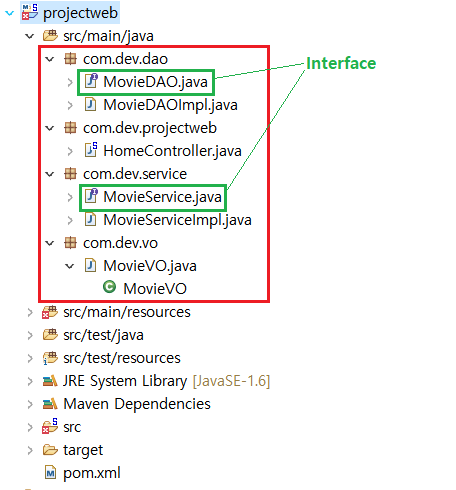
Task: Select the projectweb project label
Action: coord(80,13)
